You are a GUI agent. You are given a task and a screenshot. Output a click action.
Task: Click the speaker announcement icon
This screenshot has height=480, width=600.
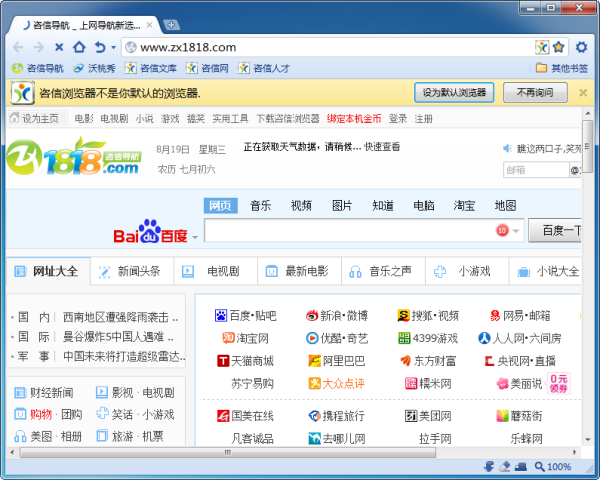pos(507,149)
